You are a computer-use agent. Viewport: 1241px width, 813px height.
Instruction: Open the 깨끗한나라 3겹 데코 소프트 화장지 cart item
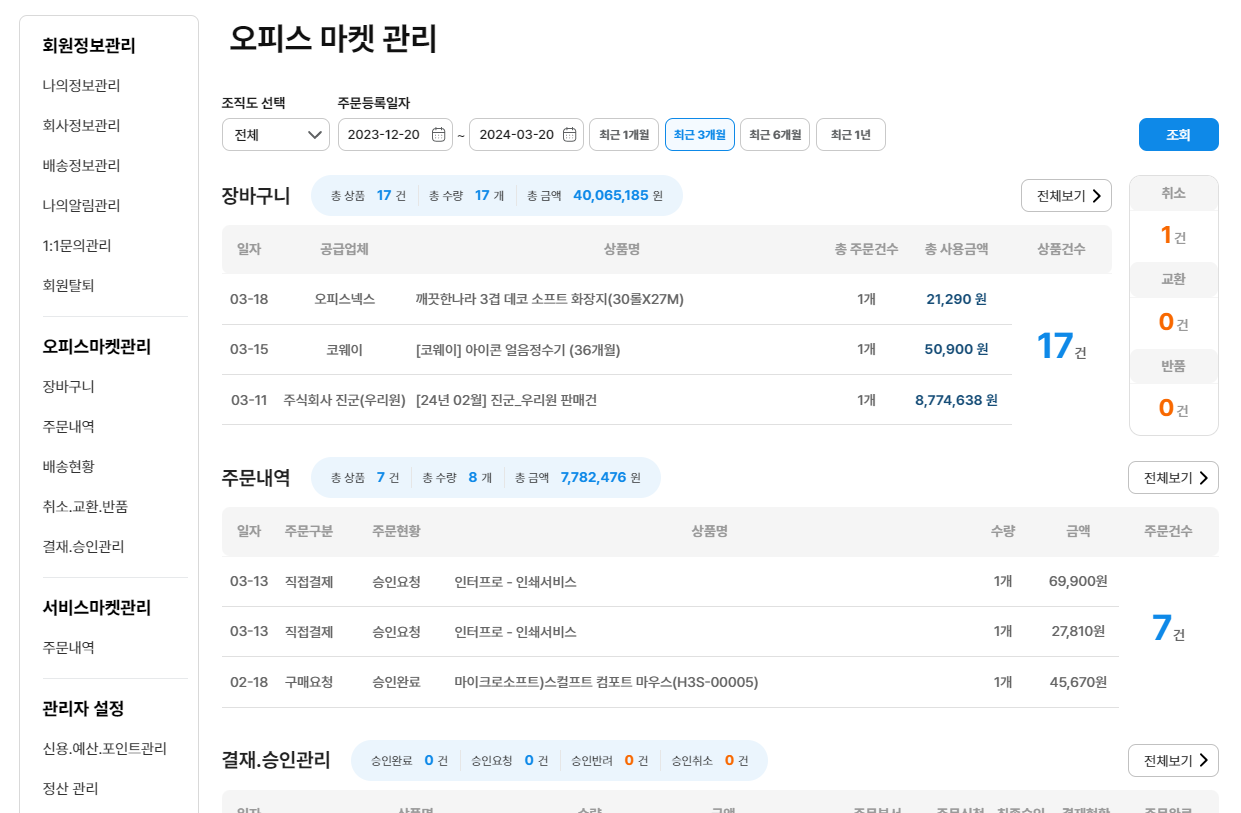point(549,299)
